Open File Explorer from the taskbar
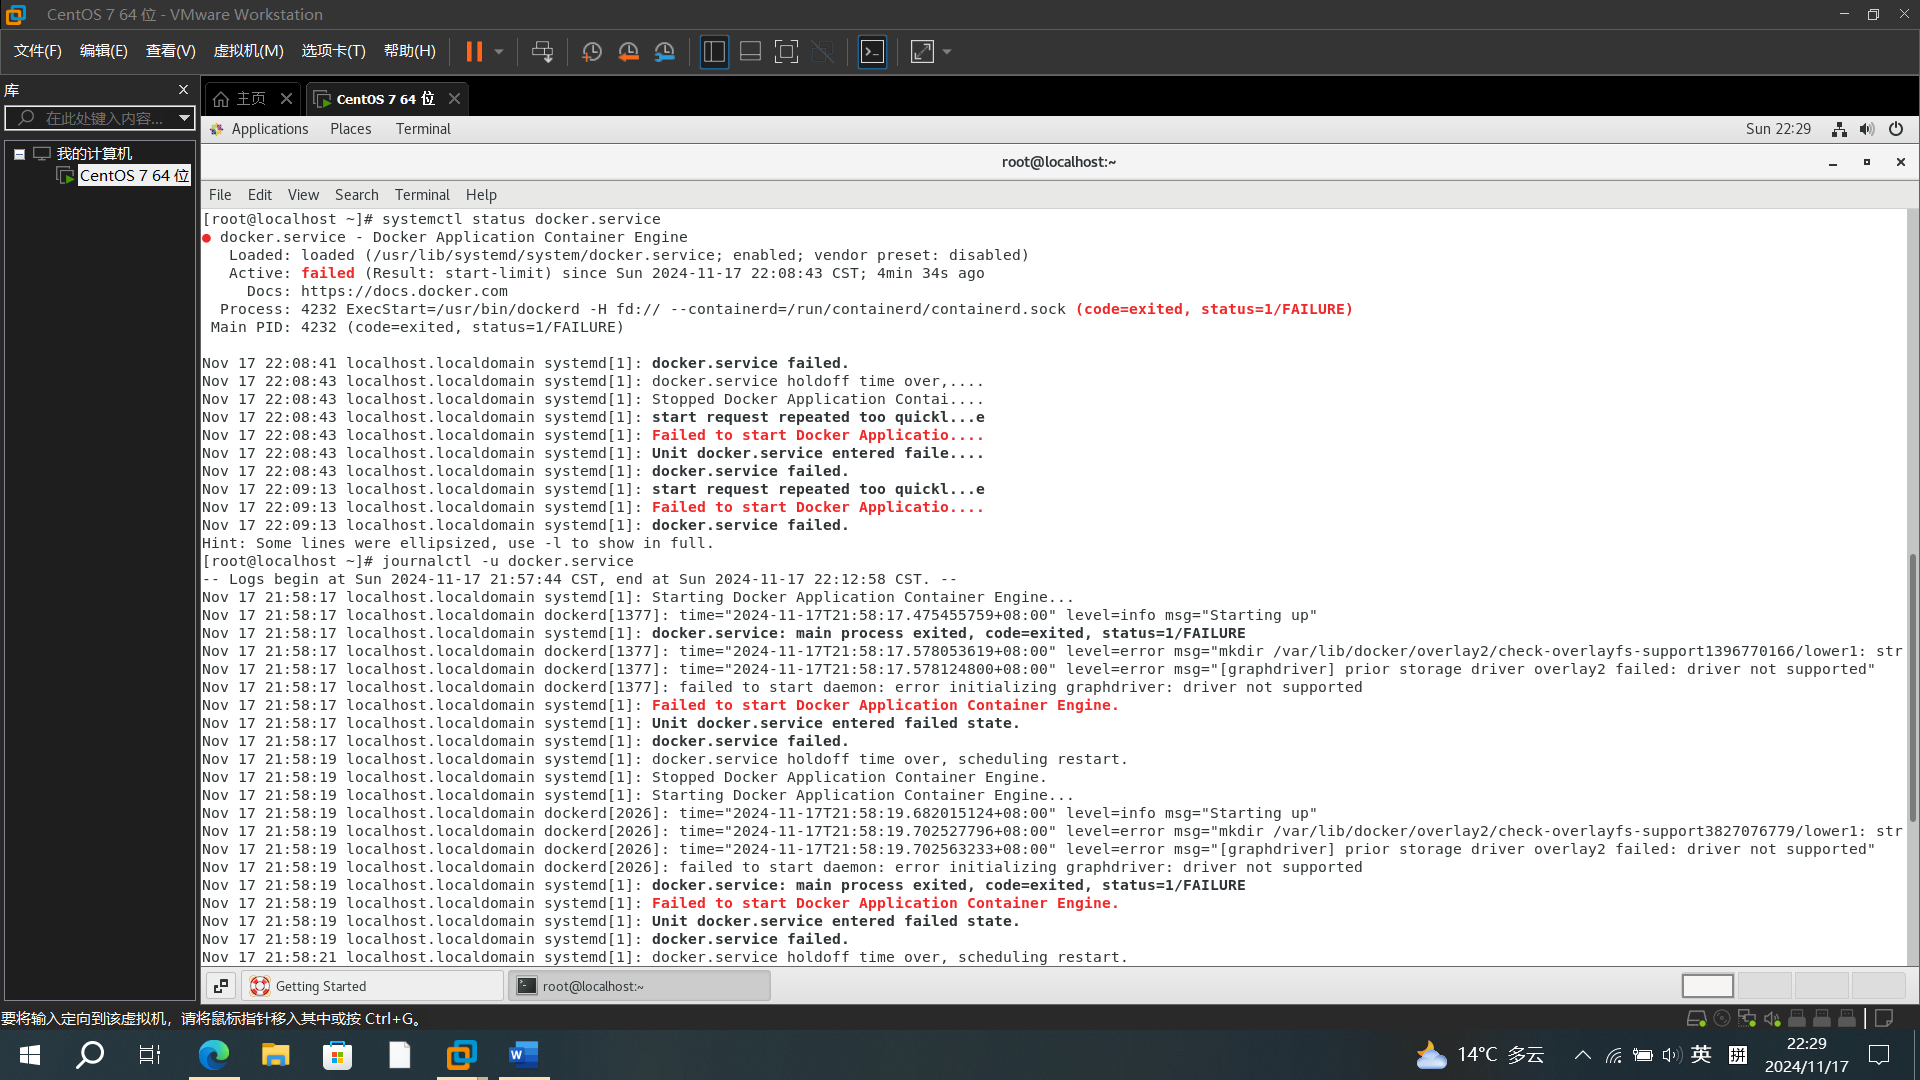The height and width of the screenshot is (1080, 1920). pos(275,1055)
